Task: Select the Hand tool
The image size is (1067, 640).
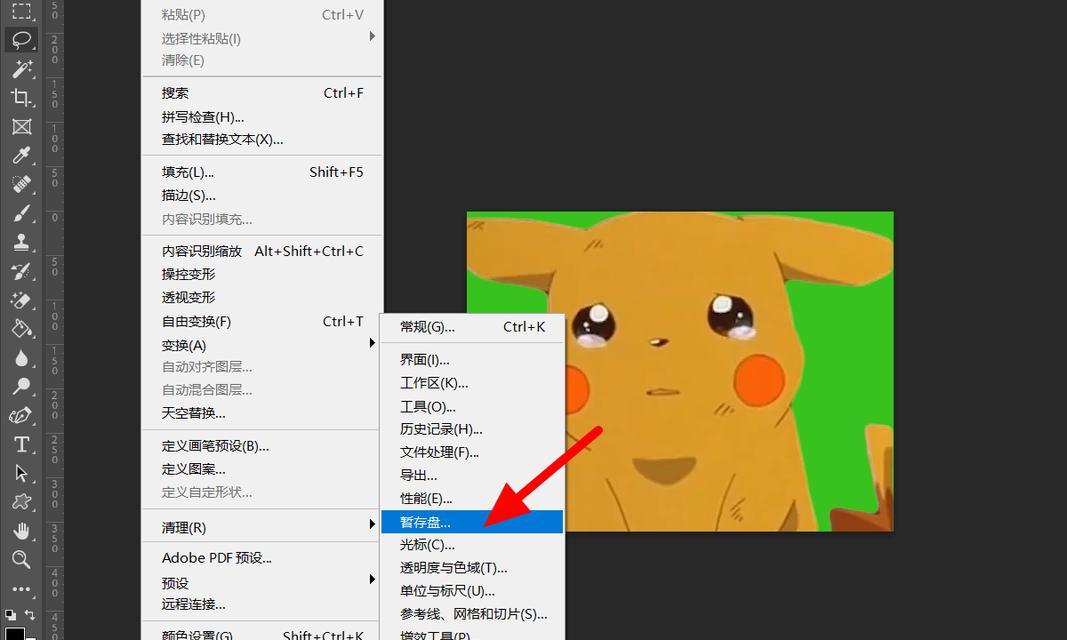Action: click(x=21, y=530)
